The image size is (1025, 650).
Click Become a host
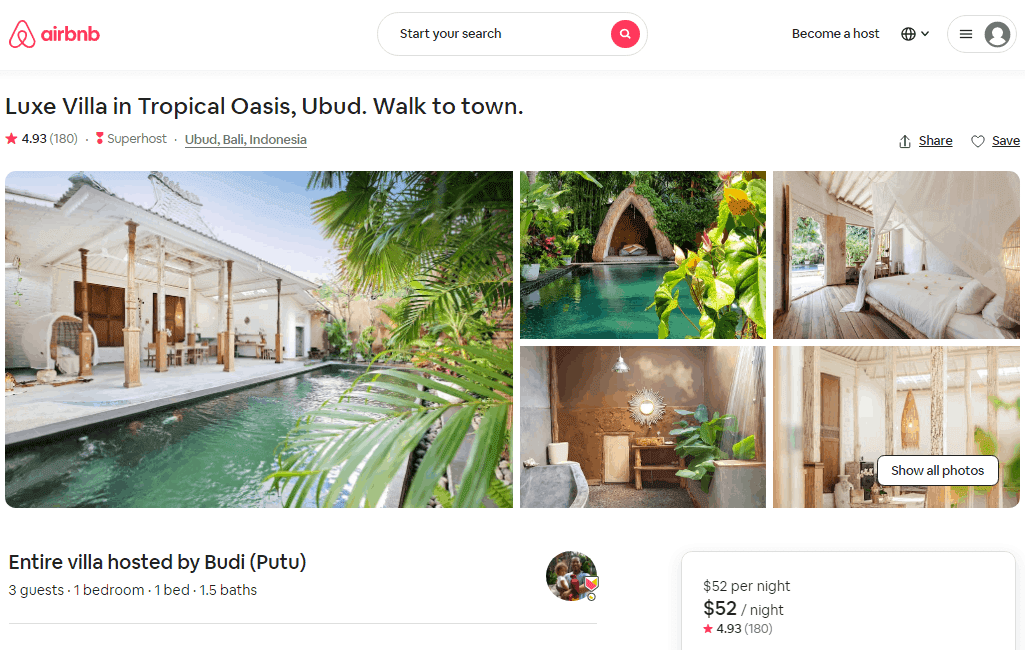pyautogui.click(x=835, y=33)
